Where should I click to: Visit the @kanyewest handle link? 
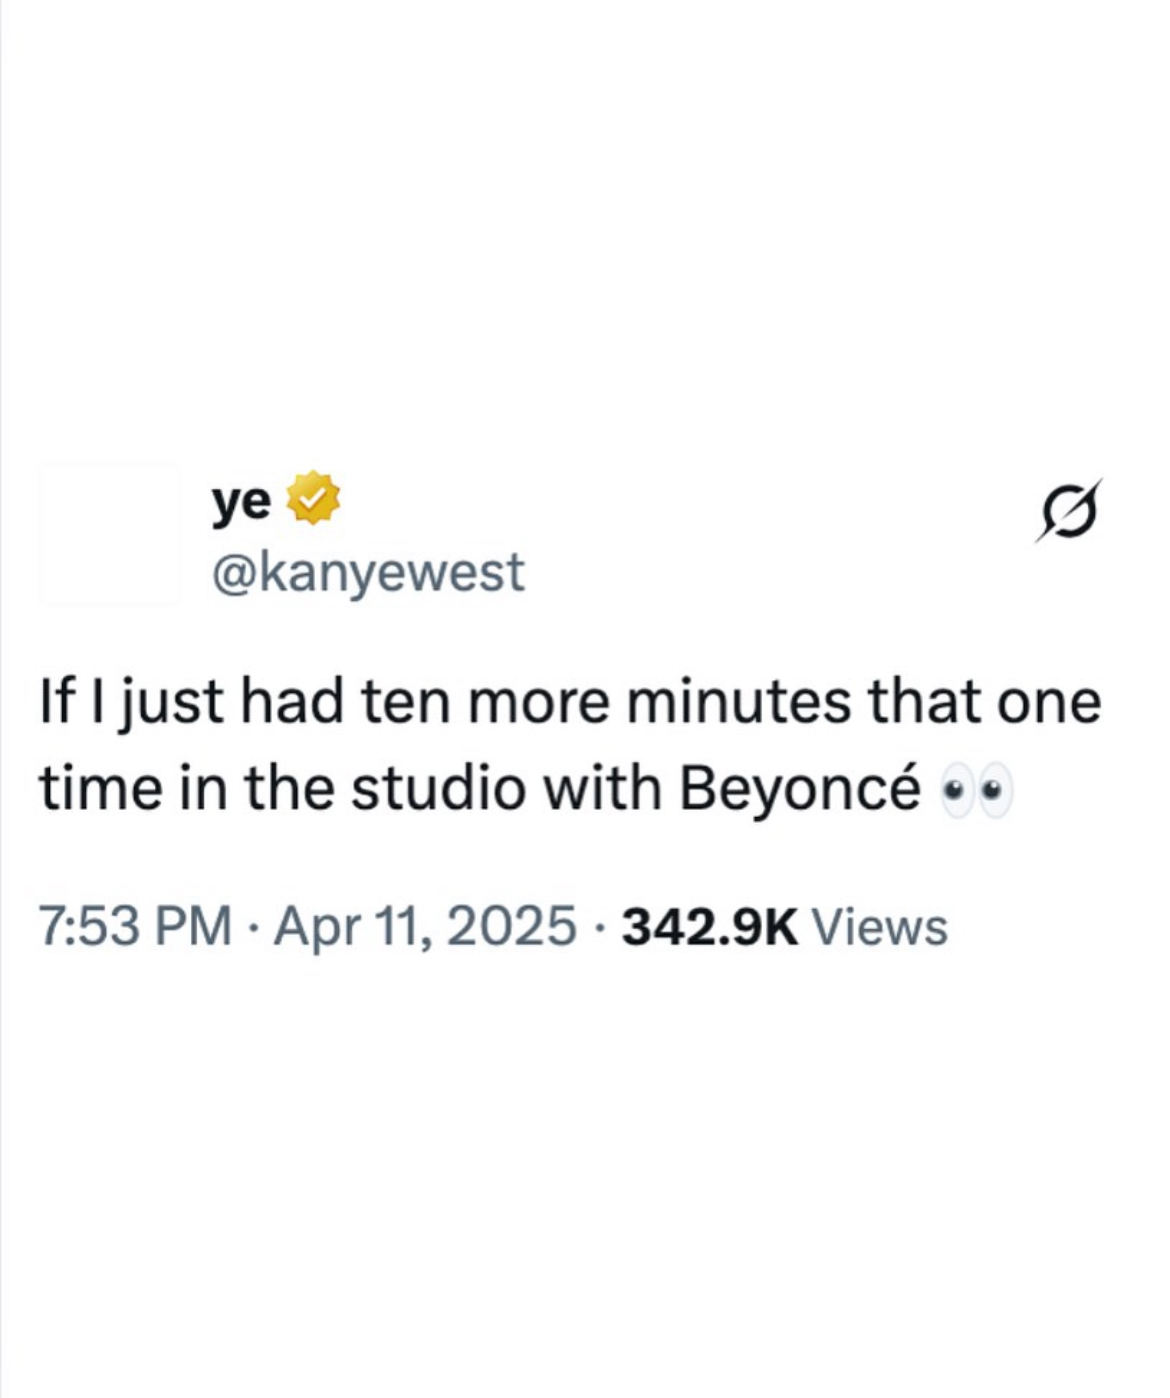[367, 572]
